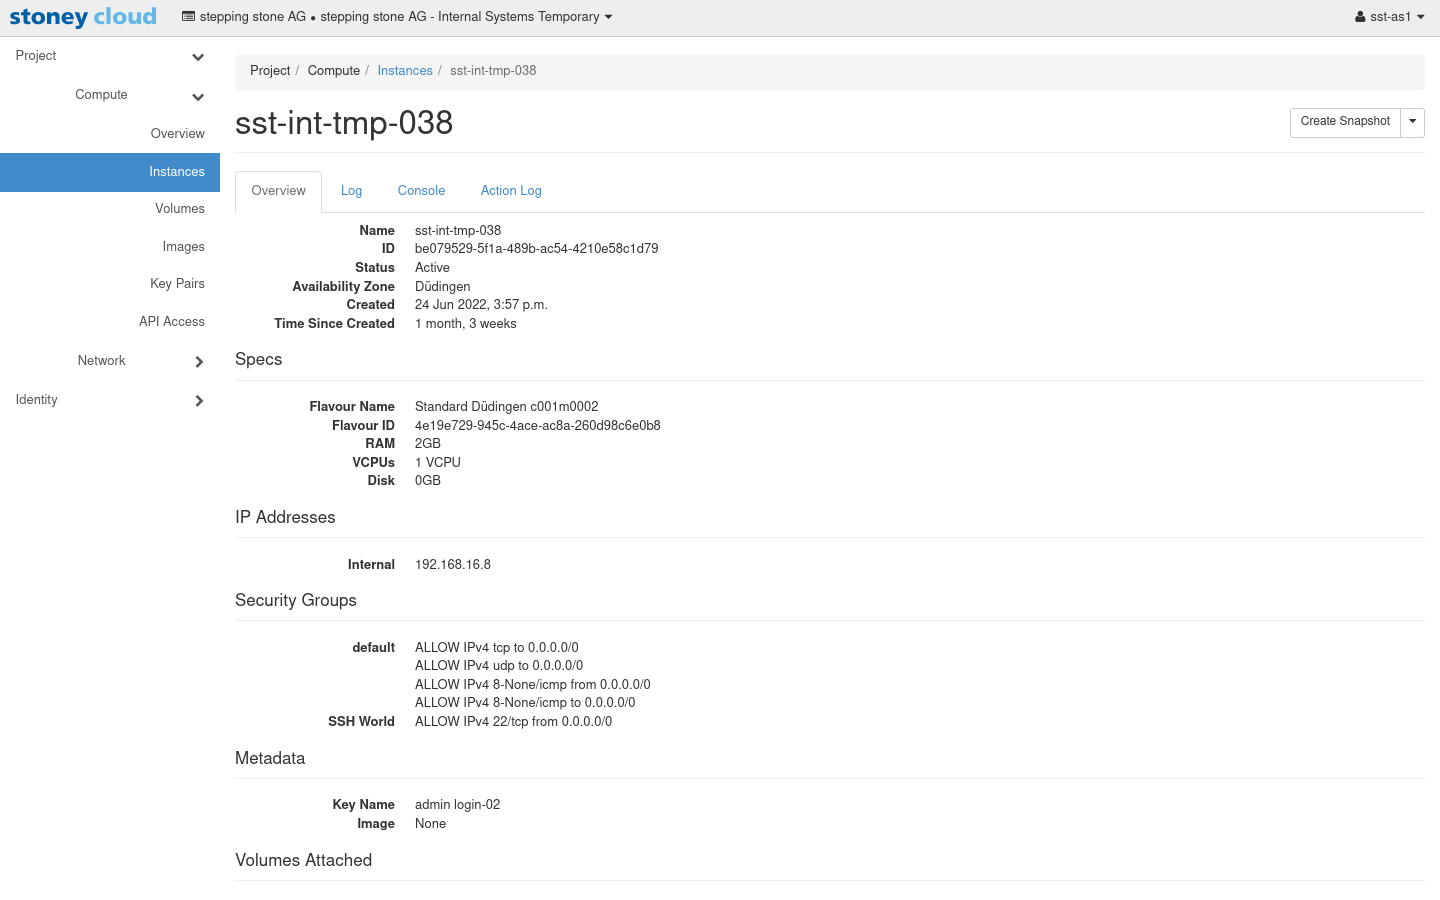Navigate to Key Pairs
Image resolution: width=1440 pixels, height=900 pixels.
tap(177, 284)
